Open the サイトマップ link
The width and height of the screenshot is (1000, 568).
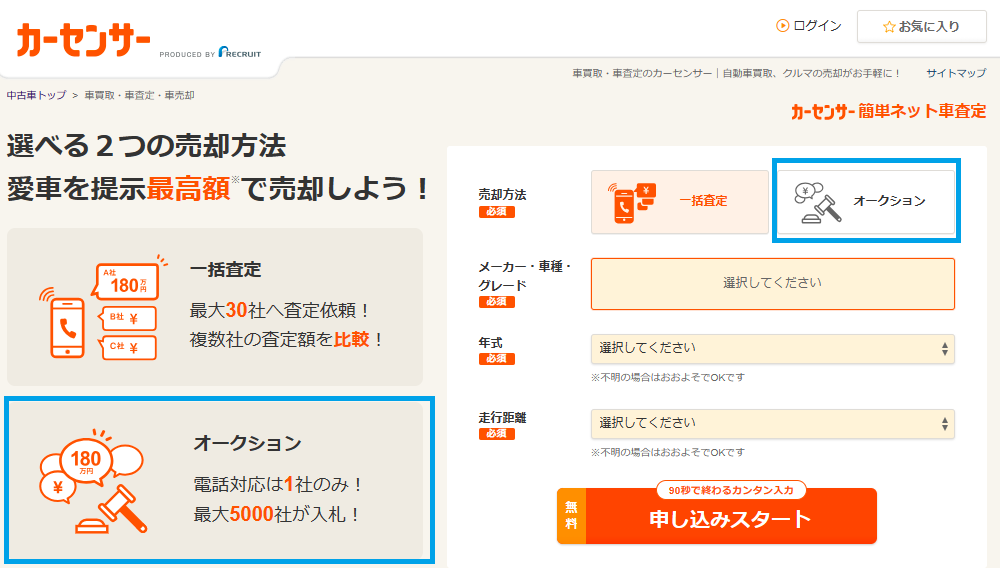(956, 73)
